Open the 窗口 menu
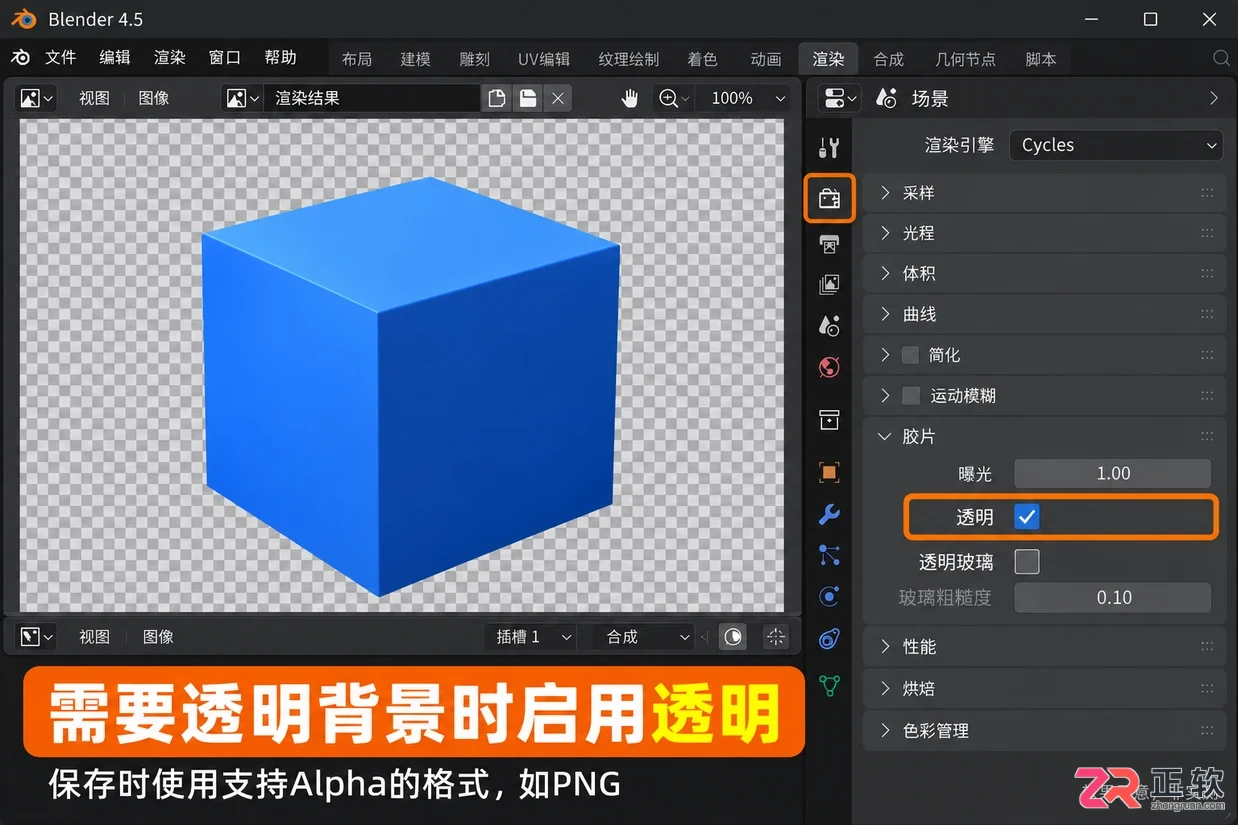1238x825 pixels. click(x=225, y=57)
